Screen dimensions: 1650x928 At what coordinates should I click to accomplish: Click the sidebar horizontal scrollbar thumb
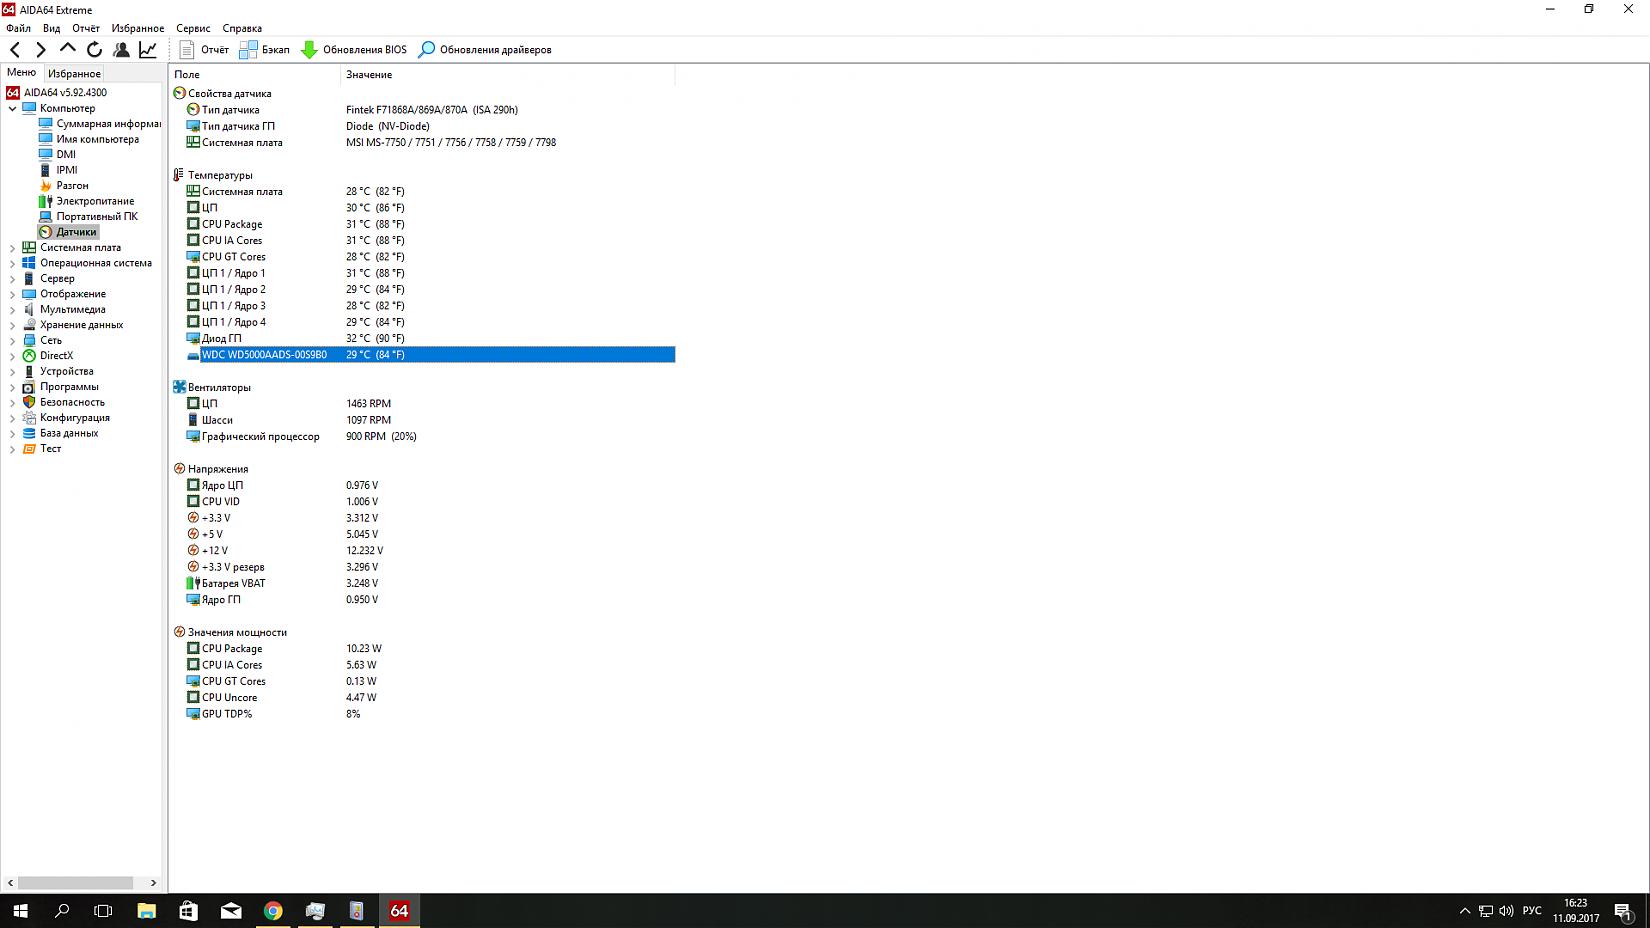[x=76, y=883]
